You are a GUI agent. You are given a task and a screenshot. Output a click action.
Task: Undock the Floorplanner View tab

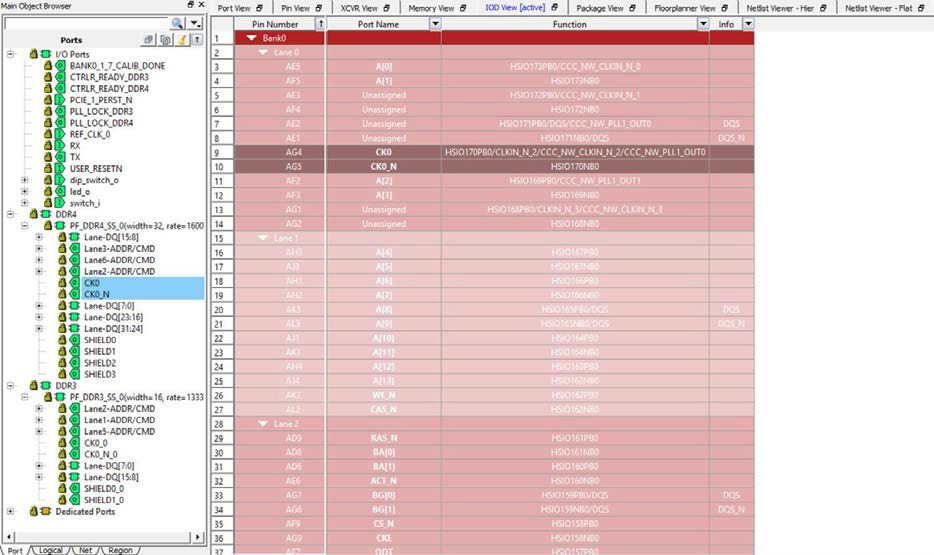724,8
